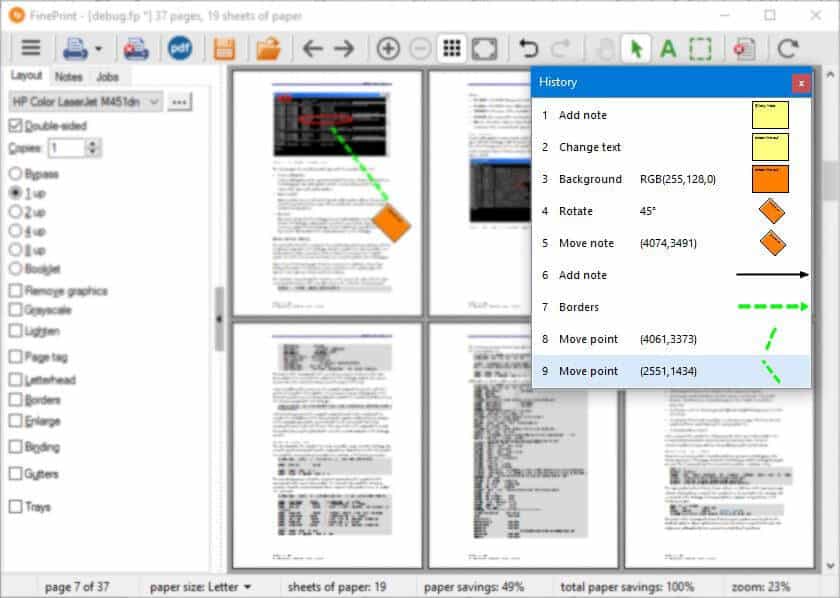This screenshot has height=598, width=840.
Task: Click the blue PDF export icon
Action: [x=180, y=48]
